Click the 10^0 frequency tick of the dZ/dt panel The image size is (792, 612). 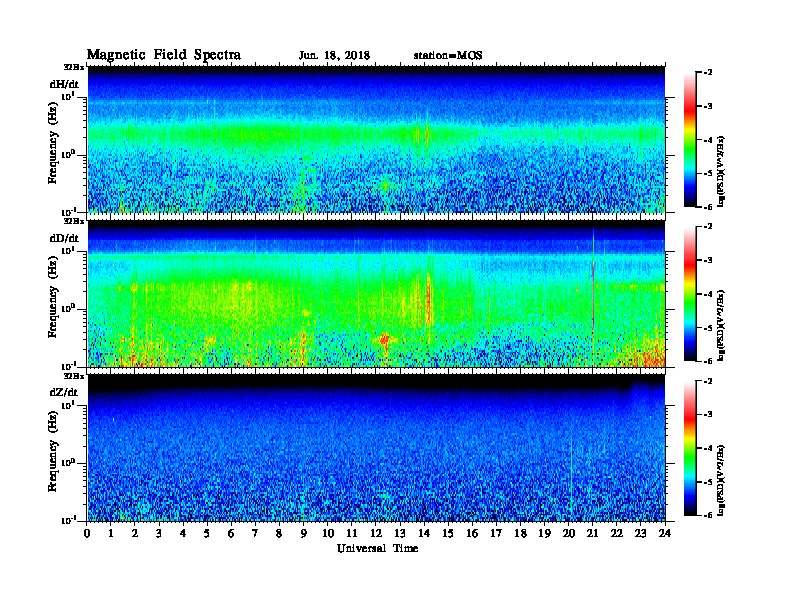tap(68, 463)
